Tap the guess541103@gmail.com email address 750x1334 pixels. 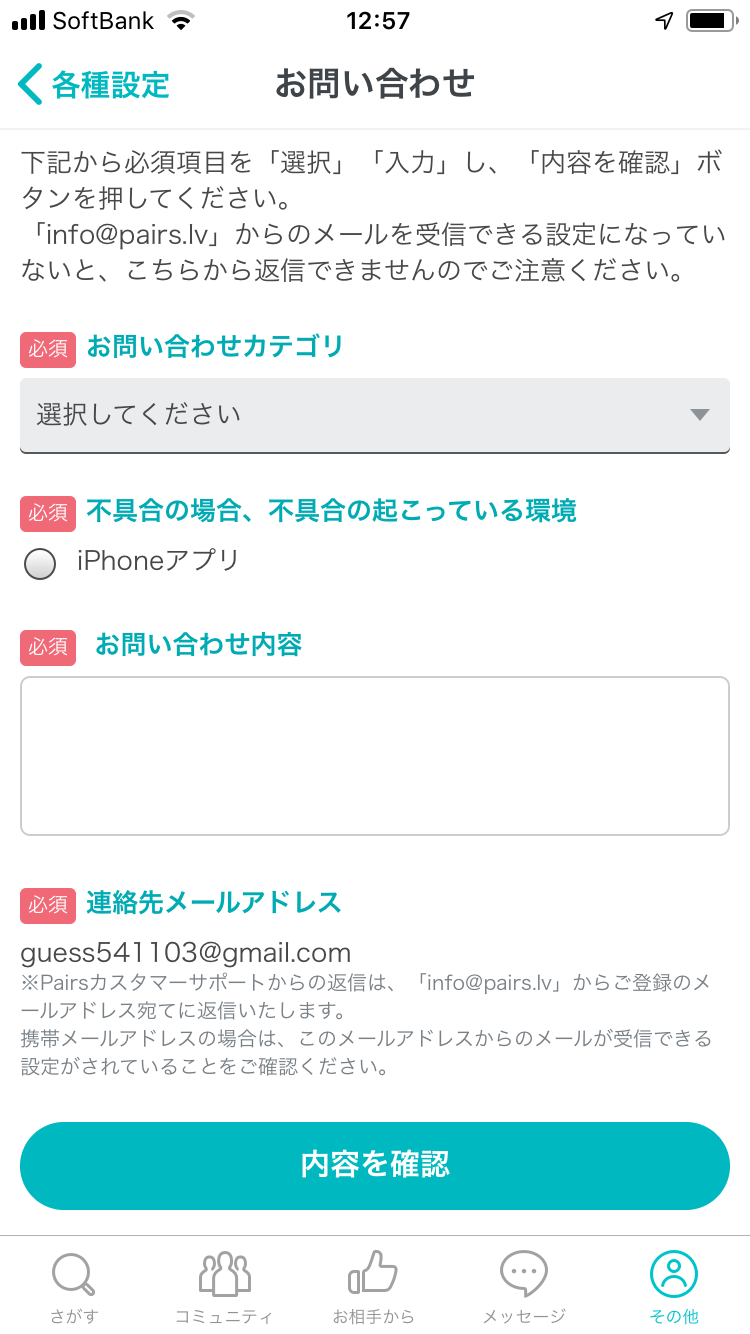[x=186, y=952]
